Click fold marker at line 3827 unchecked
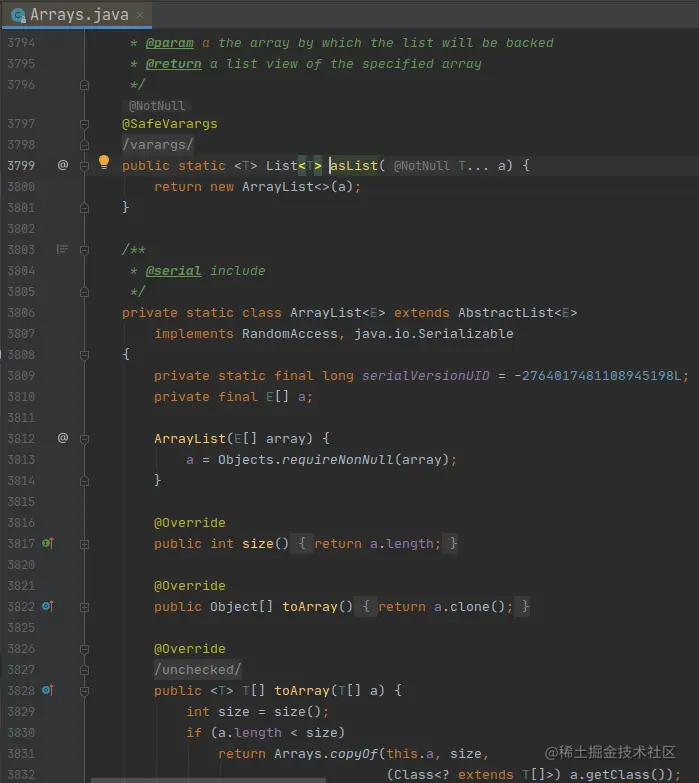This screenshot has height=783, width=699. (84, 670)
